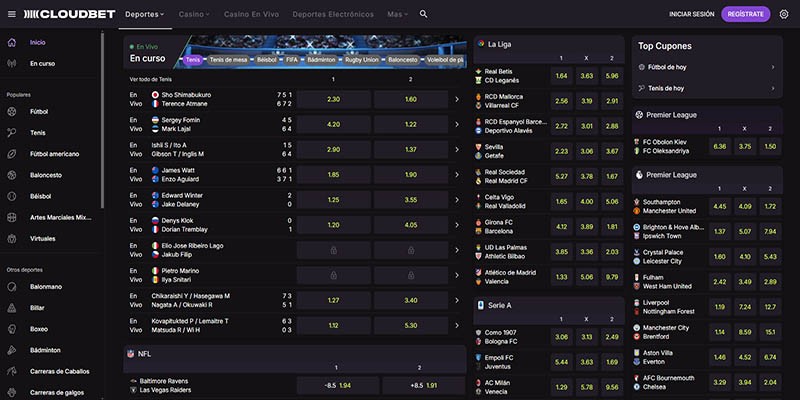Bet 1.64 on Real Betis win
The image size is (800, 400).
[x=561, y=76]
